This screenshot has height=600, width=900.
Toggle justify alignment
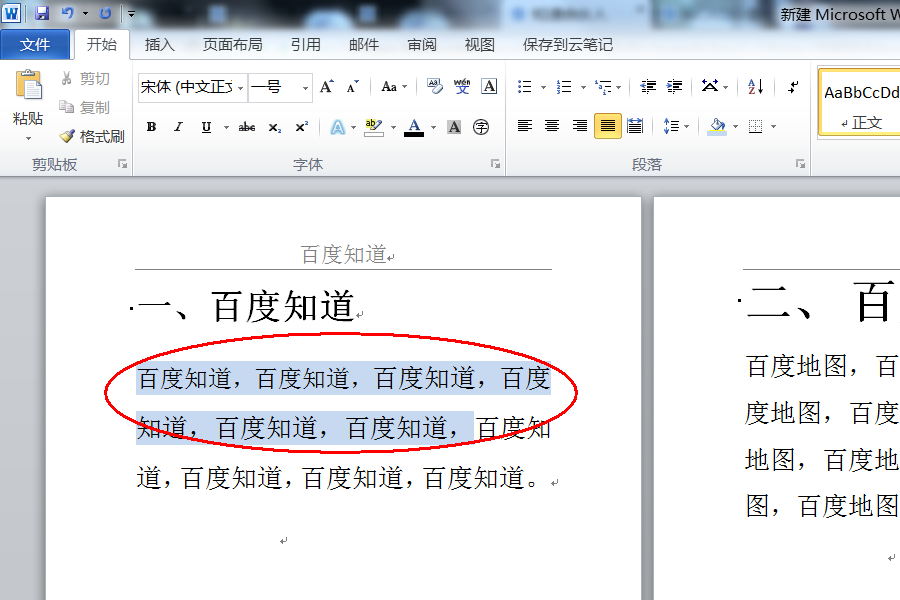coord(608,126)
